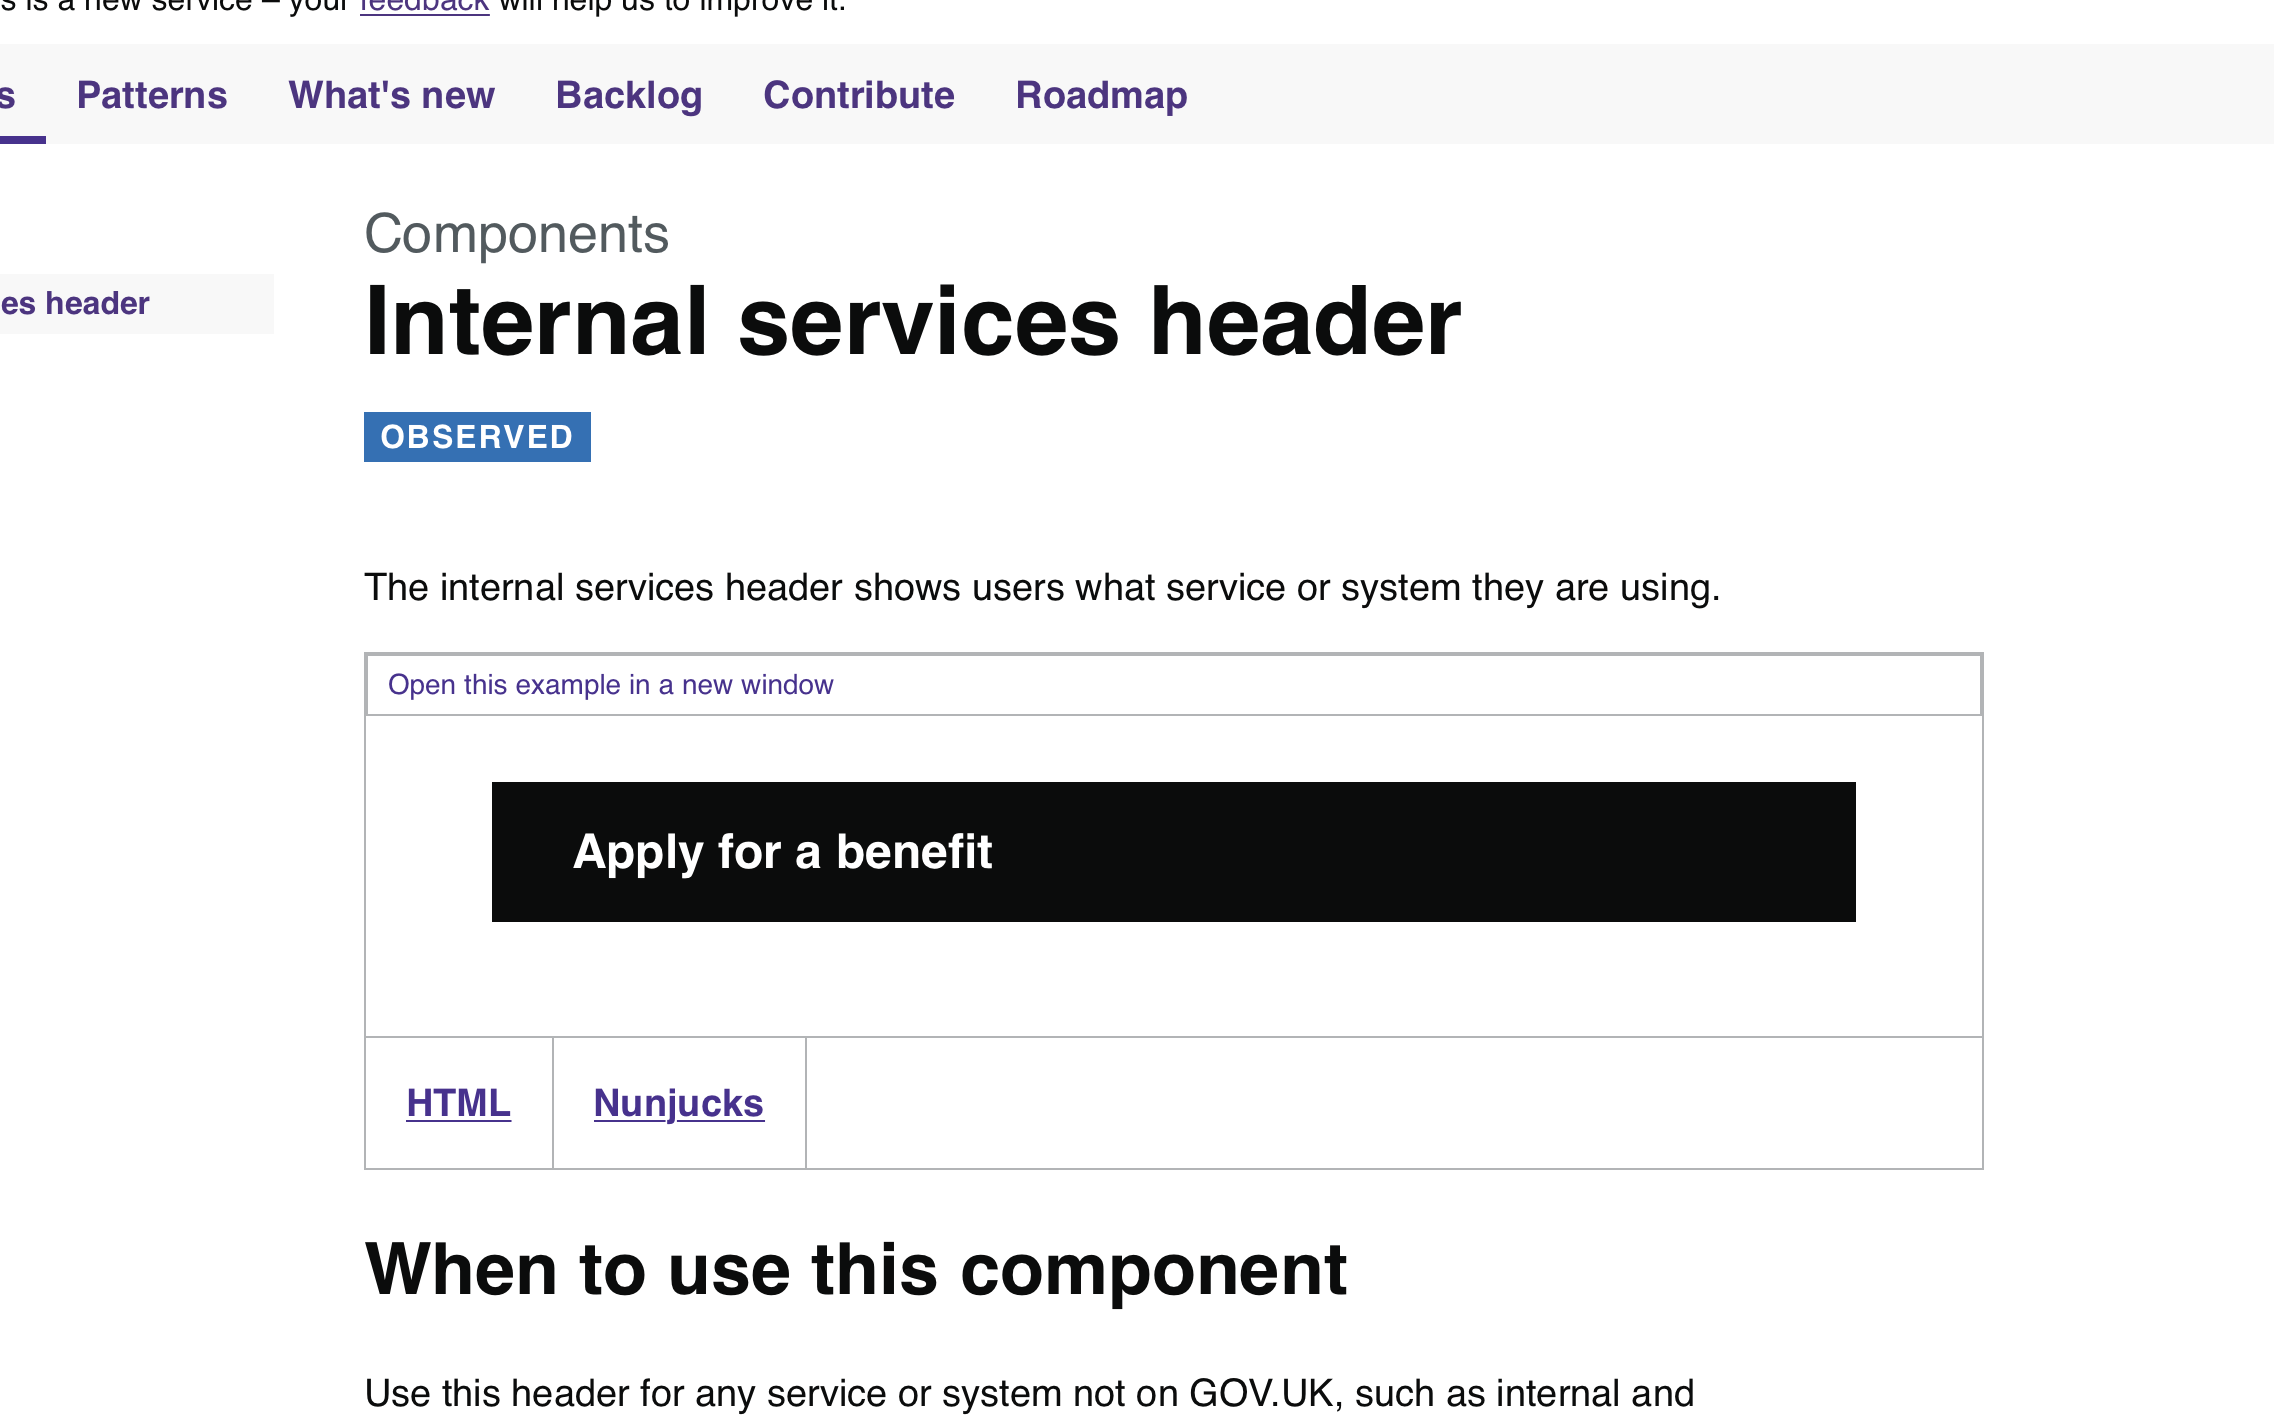The width and height of the screenshot is (2274, 1426).
Task: Click the feedback link in the banner
Action: (x=423, y=6)
